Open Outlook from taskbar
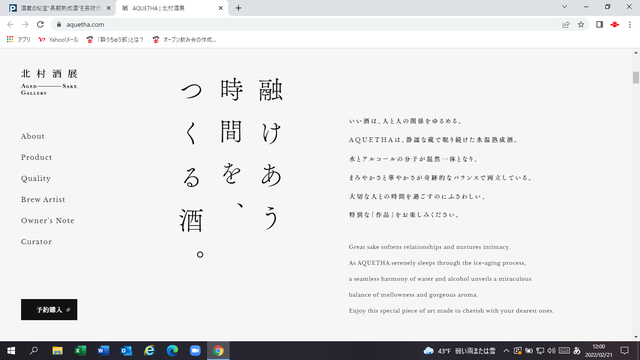This screenshot has width=640, height=360. (126, 351)
